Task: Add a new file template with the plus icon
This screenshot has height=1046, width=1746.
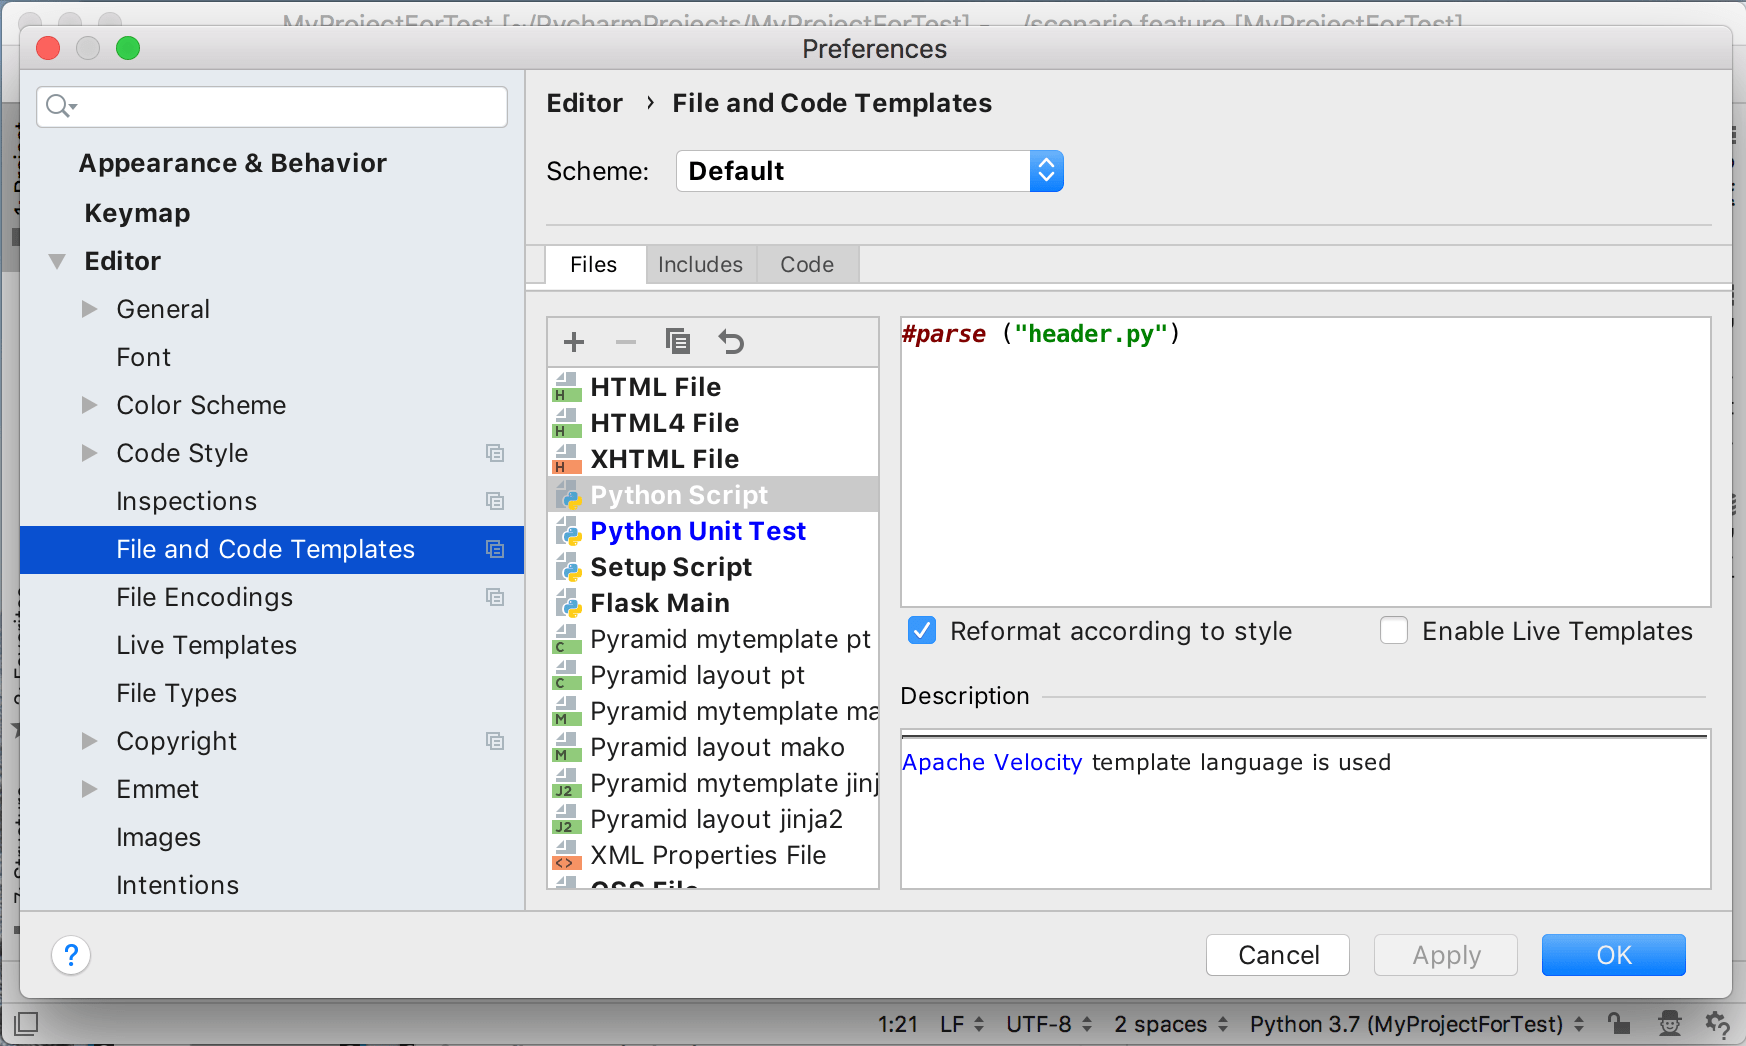Action: 573,341
